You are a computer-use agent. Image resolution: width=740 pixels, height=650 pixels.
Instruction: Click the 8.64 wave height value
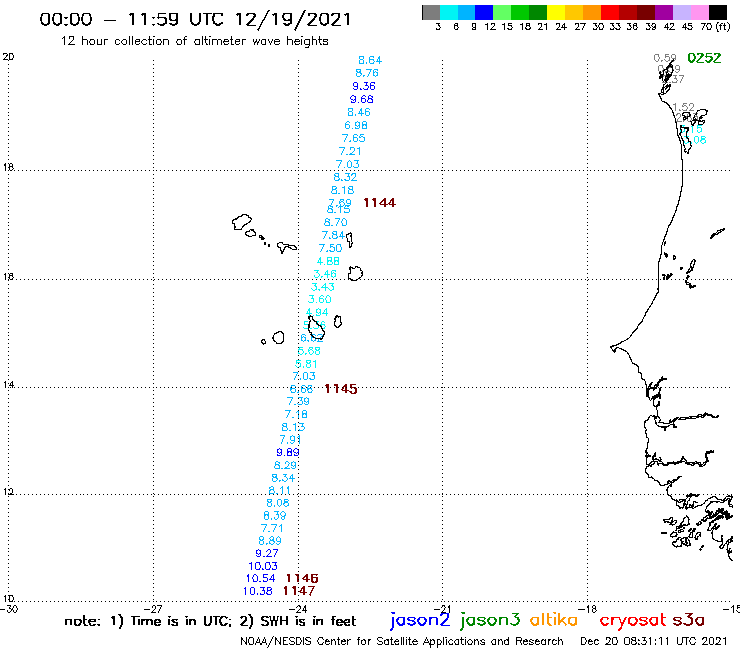coord(370,60)
